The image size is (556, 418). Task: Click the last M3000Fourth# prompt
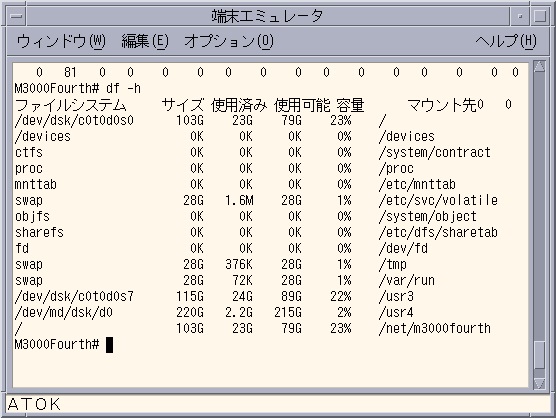(x=57, y=344)
